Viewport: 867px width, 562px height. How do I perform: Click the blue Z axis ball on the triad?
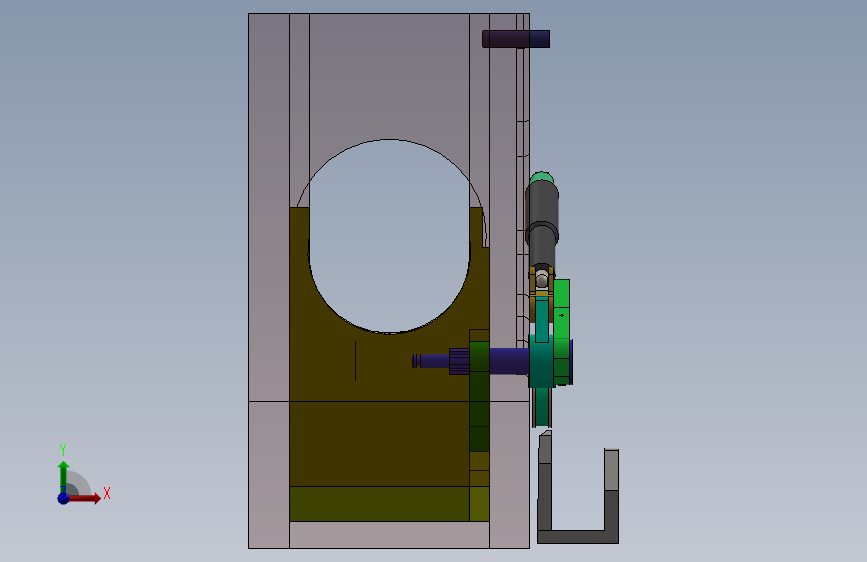[64, 498]
